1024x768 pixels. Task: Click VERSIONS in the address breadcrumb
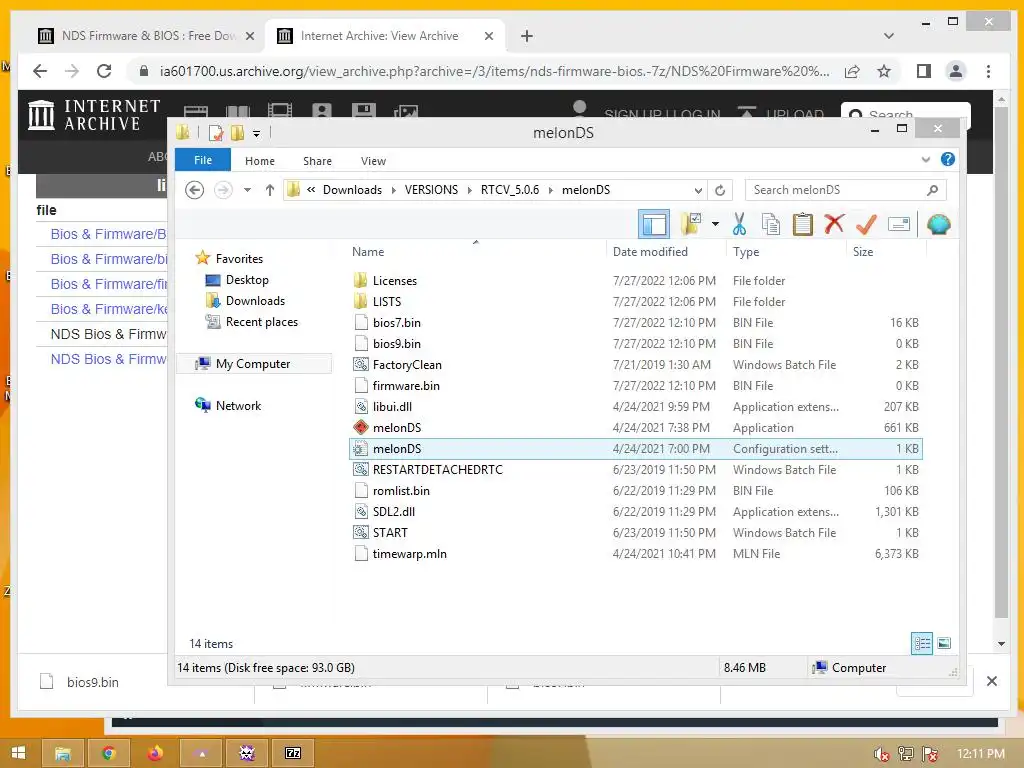tap(431, 190)
